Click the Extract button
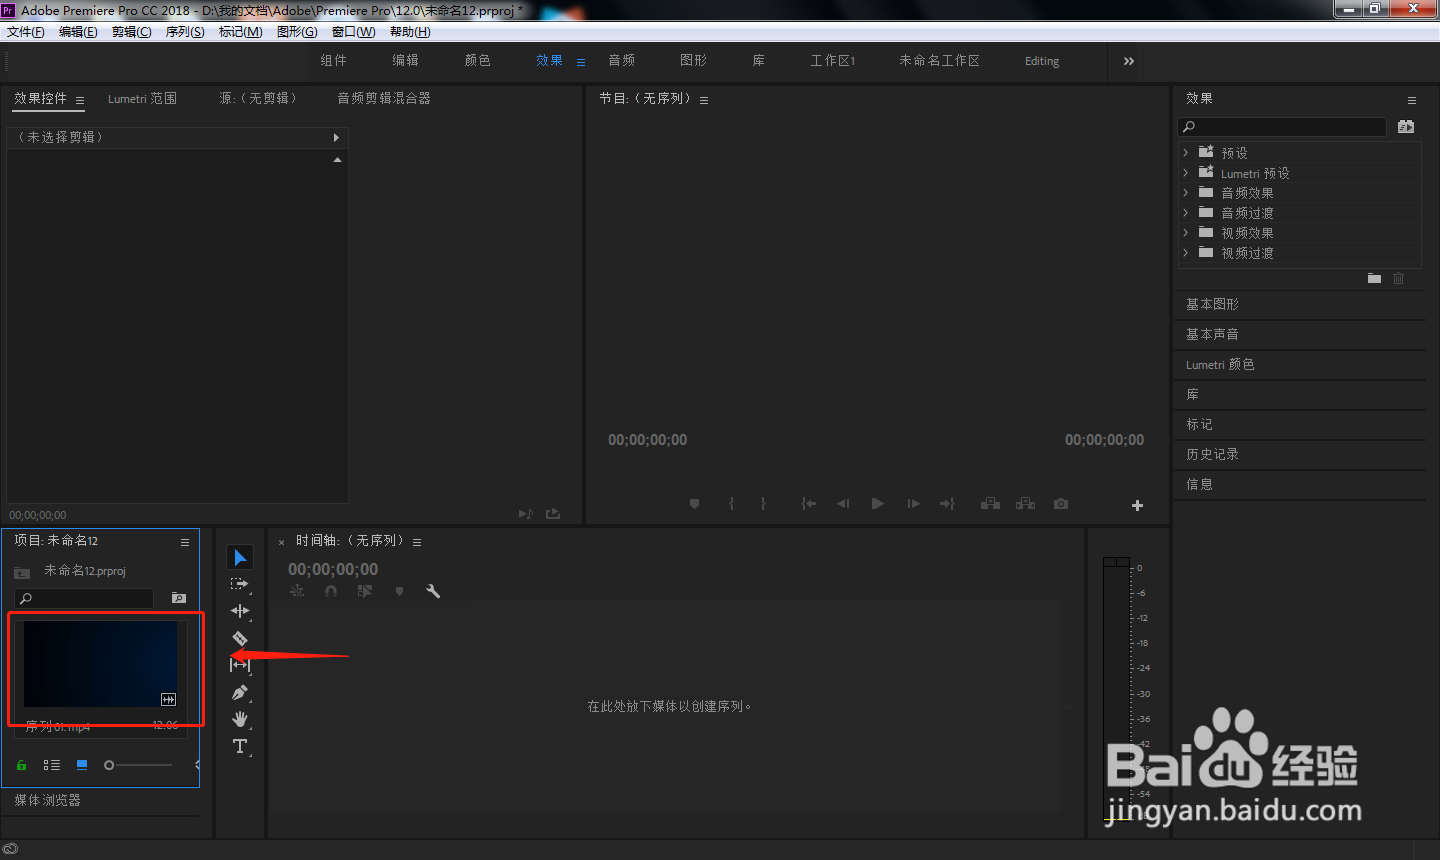Image resolution: width=1440 pixels, height=860 pixels. (x=1025, y=504)
